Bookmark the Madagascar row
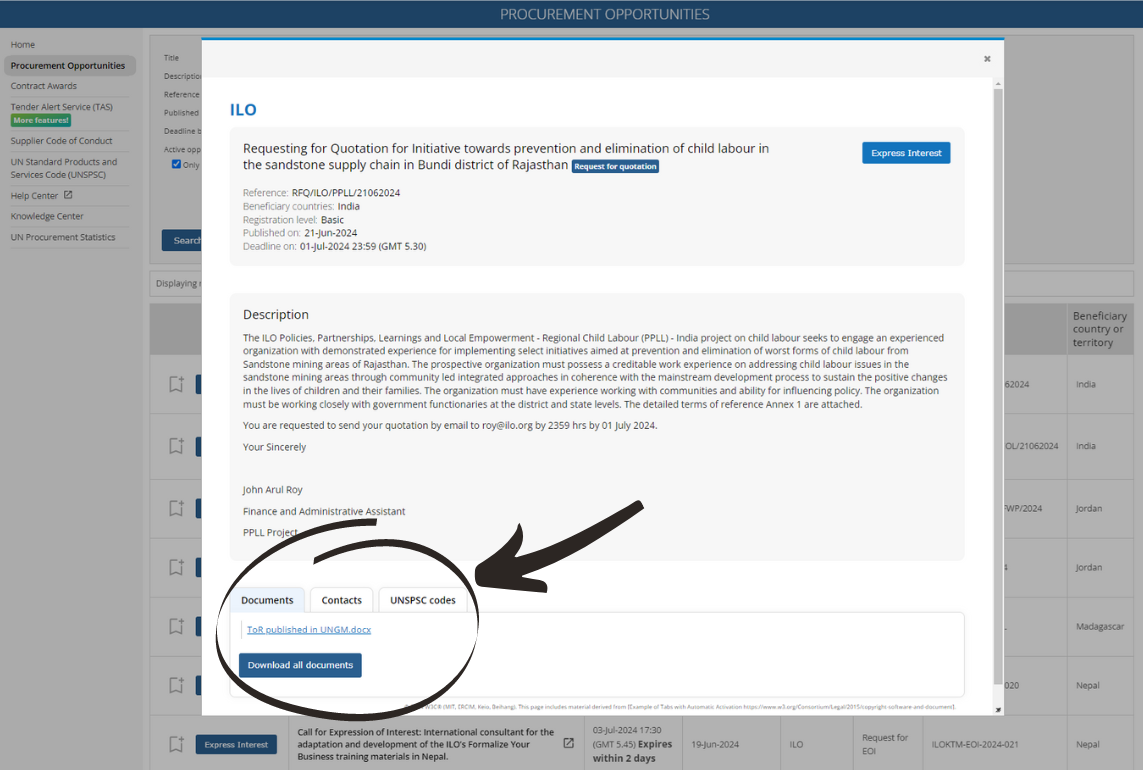This screenshot has width=1143, height=770. [x=176, y=626]
